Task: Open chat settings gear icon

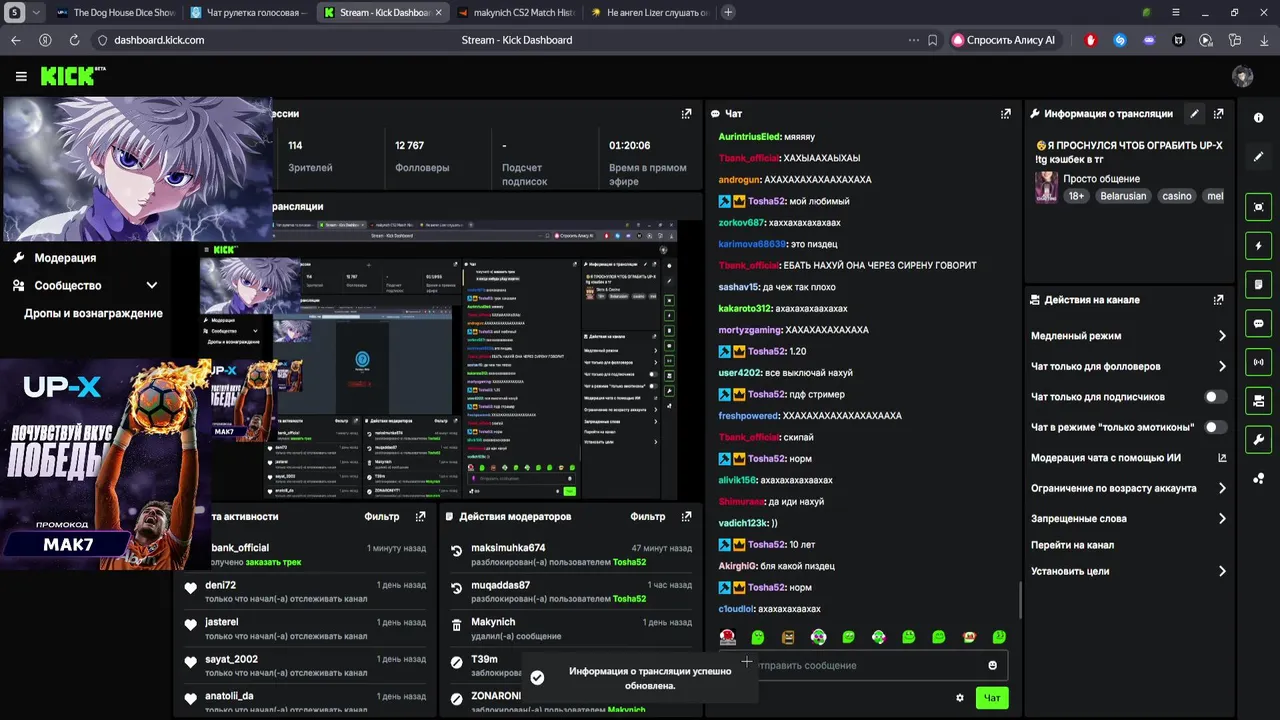Action: coord(960,698)
